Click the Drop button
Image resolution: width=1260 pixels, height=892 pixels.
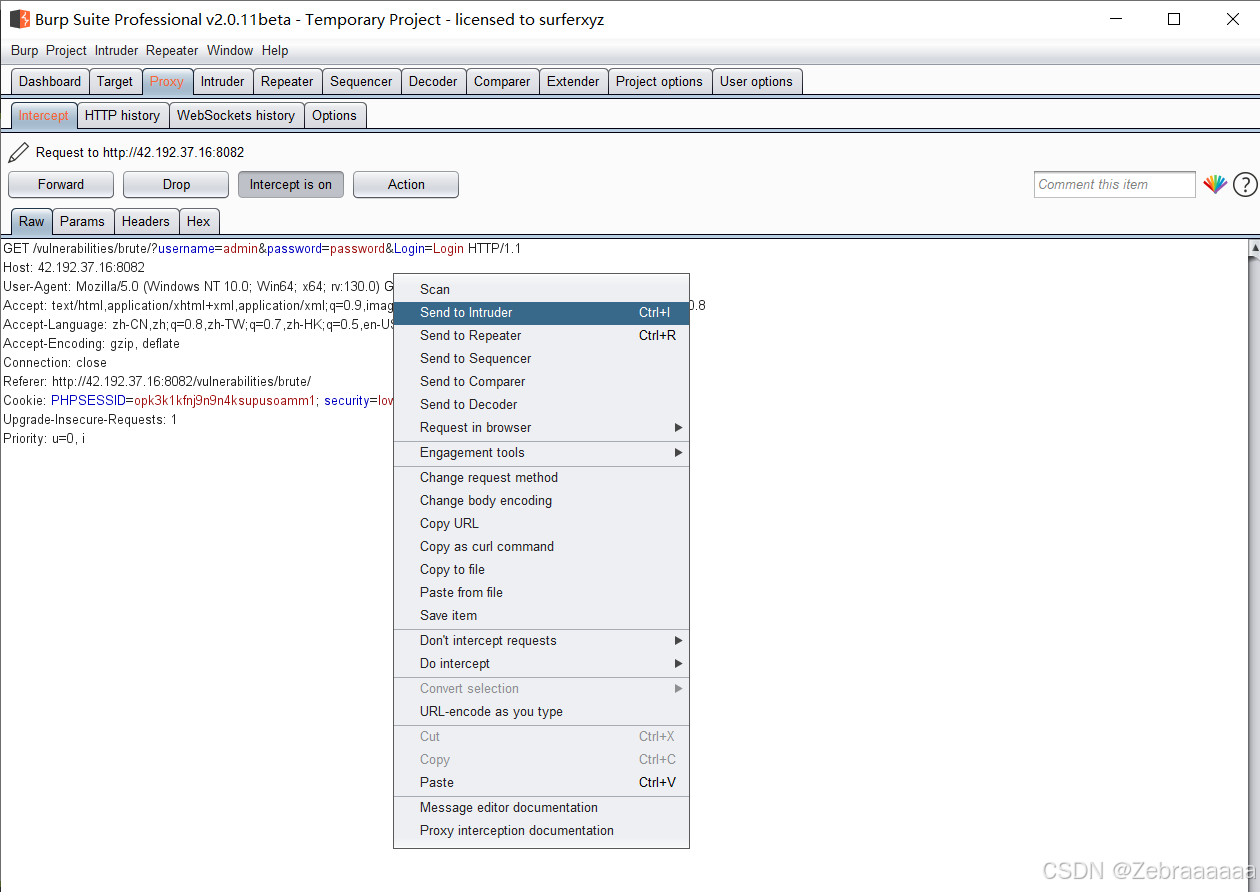pos(176,184)
